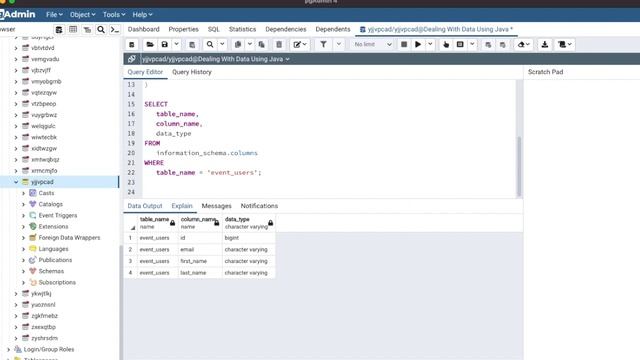Open connection yjjvpcad dropdown in connection bar
The width and height of the screenshot is (640, 360).
(x=216, y=59)
